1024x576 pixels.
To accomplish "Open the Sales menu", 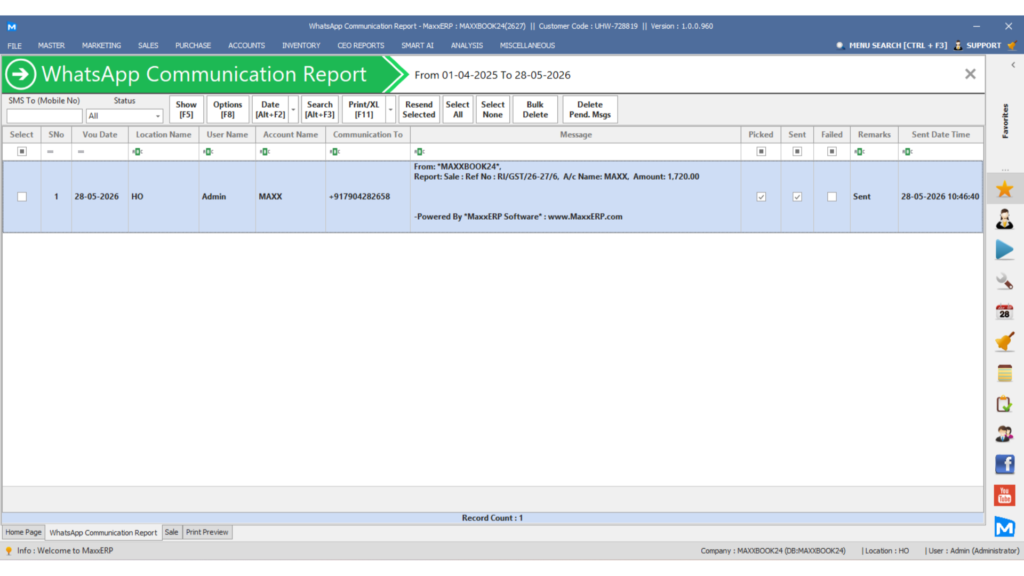I will (148, 46).
